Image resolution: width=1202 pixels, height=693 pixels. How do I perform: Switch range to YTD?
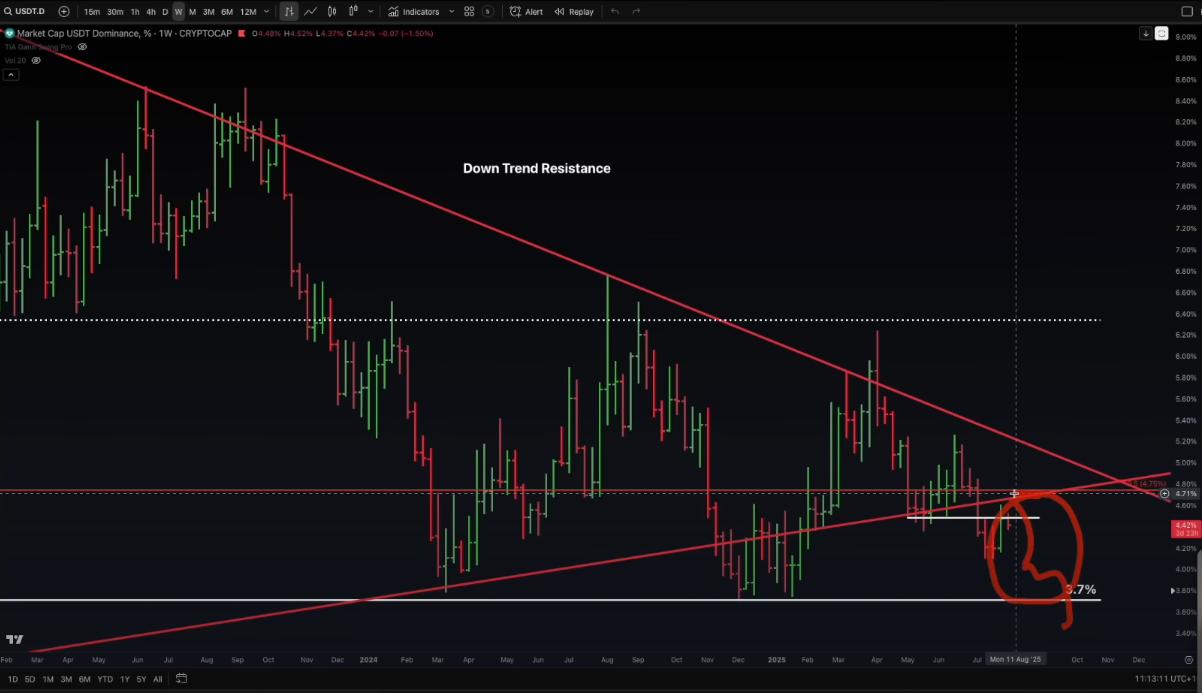click(105, 679)
